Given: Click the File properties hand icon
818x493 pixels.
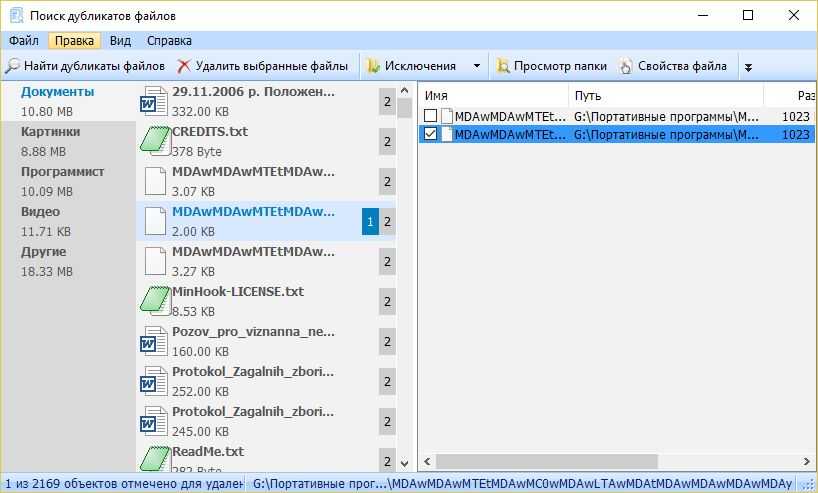Looking at the screenshot, I should click(x=626, y=66).
